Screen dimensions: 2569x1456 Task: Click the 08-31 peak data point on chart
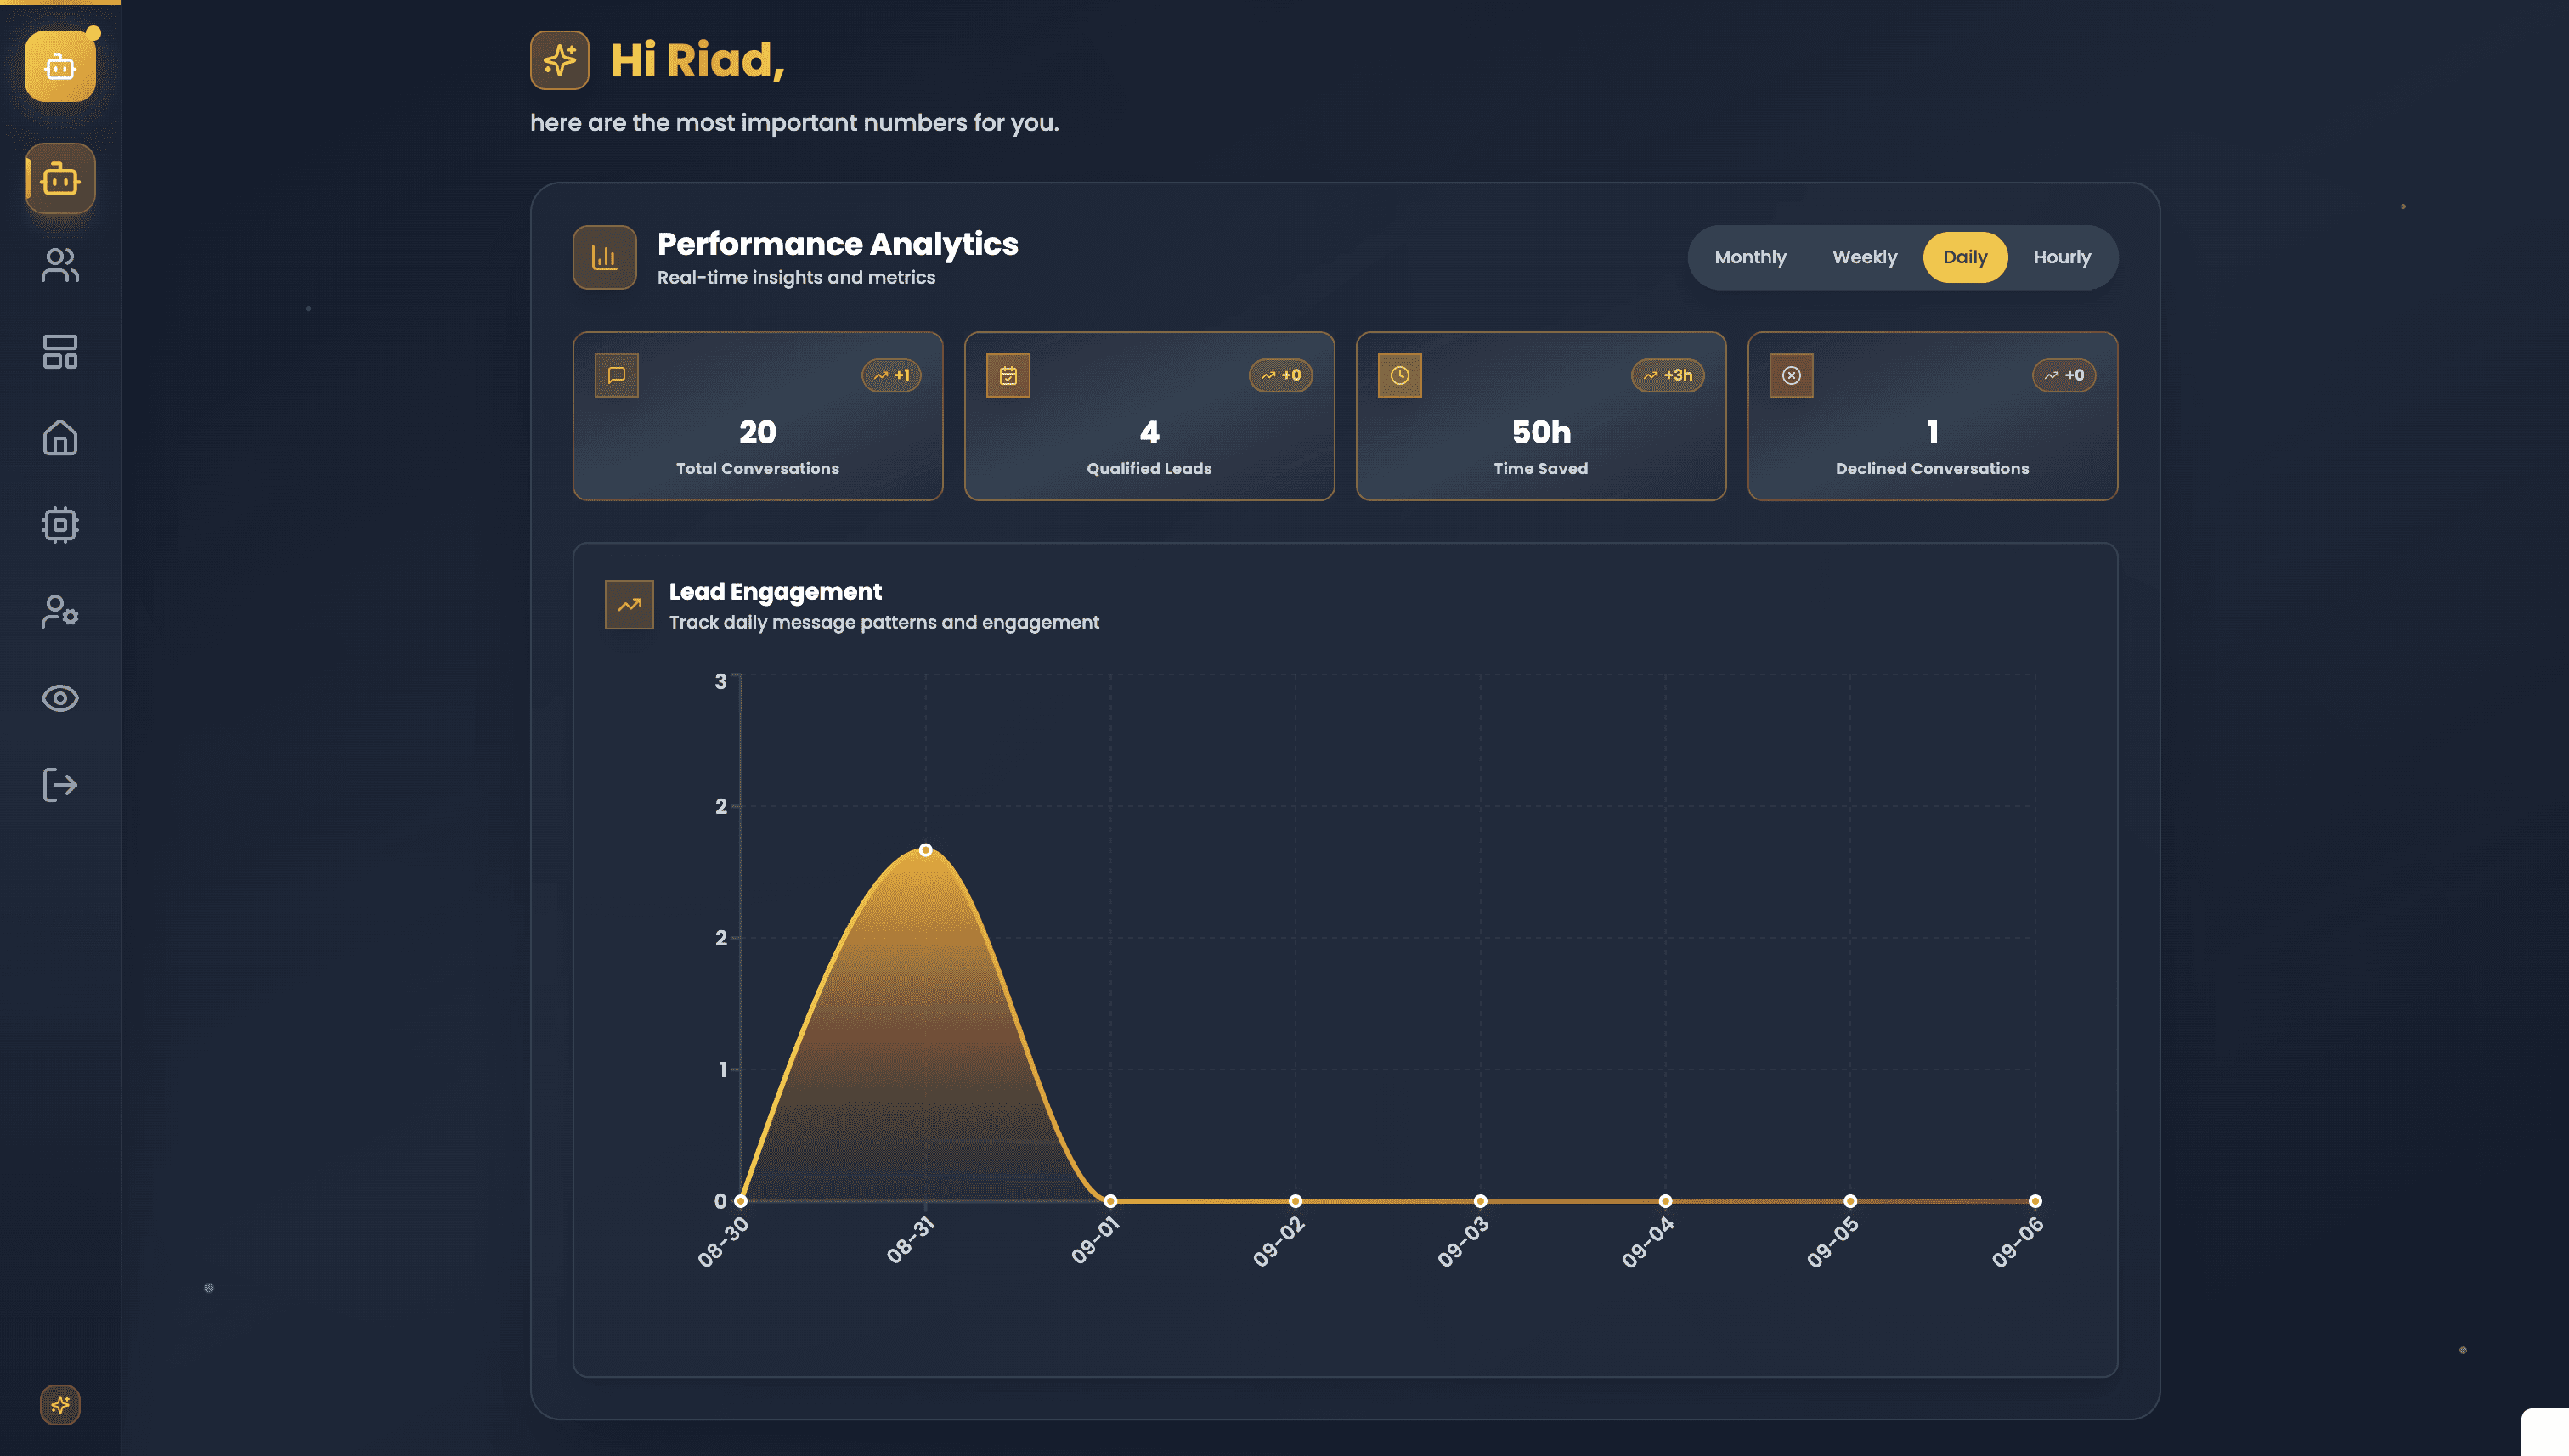925,850
